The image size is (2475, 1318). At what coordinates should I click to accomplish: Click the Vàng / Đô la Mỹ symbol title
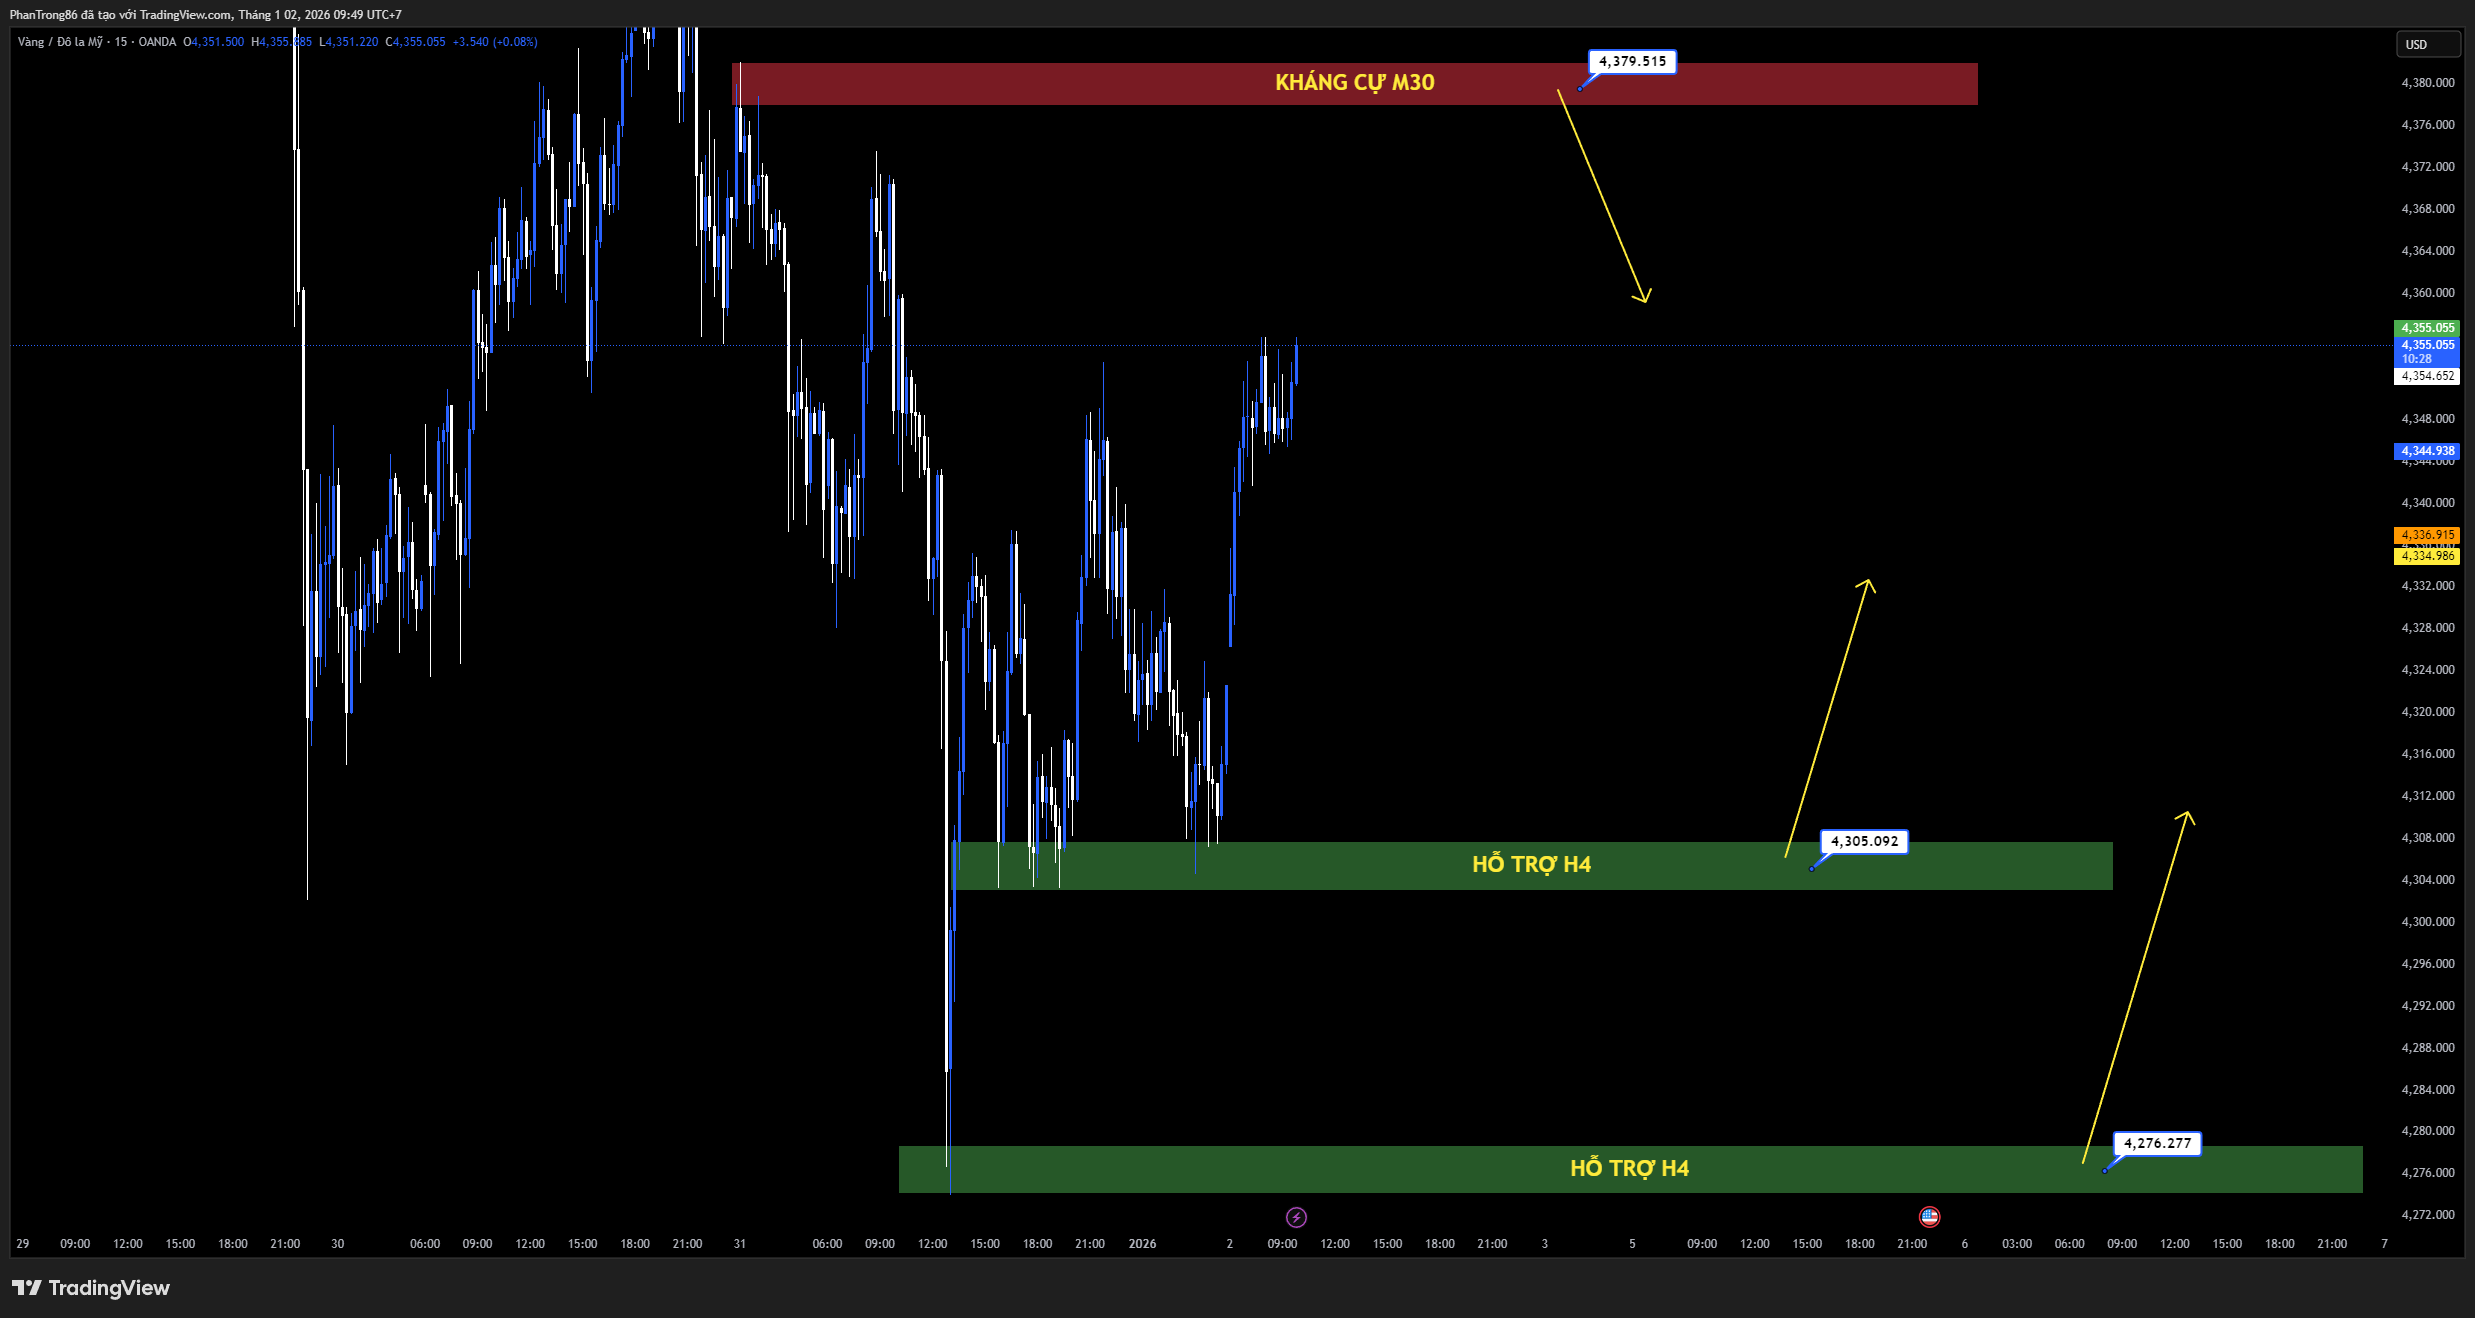coord(60,42)
